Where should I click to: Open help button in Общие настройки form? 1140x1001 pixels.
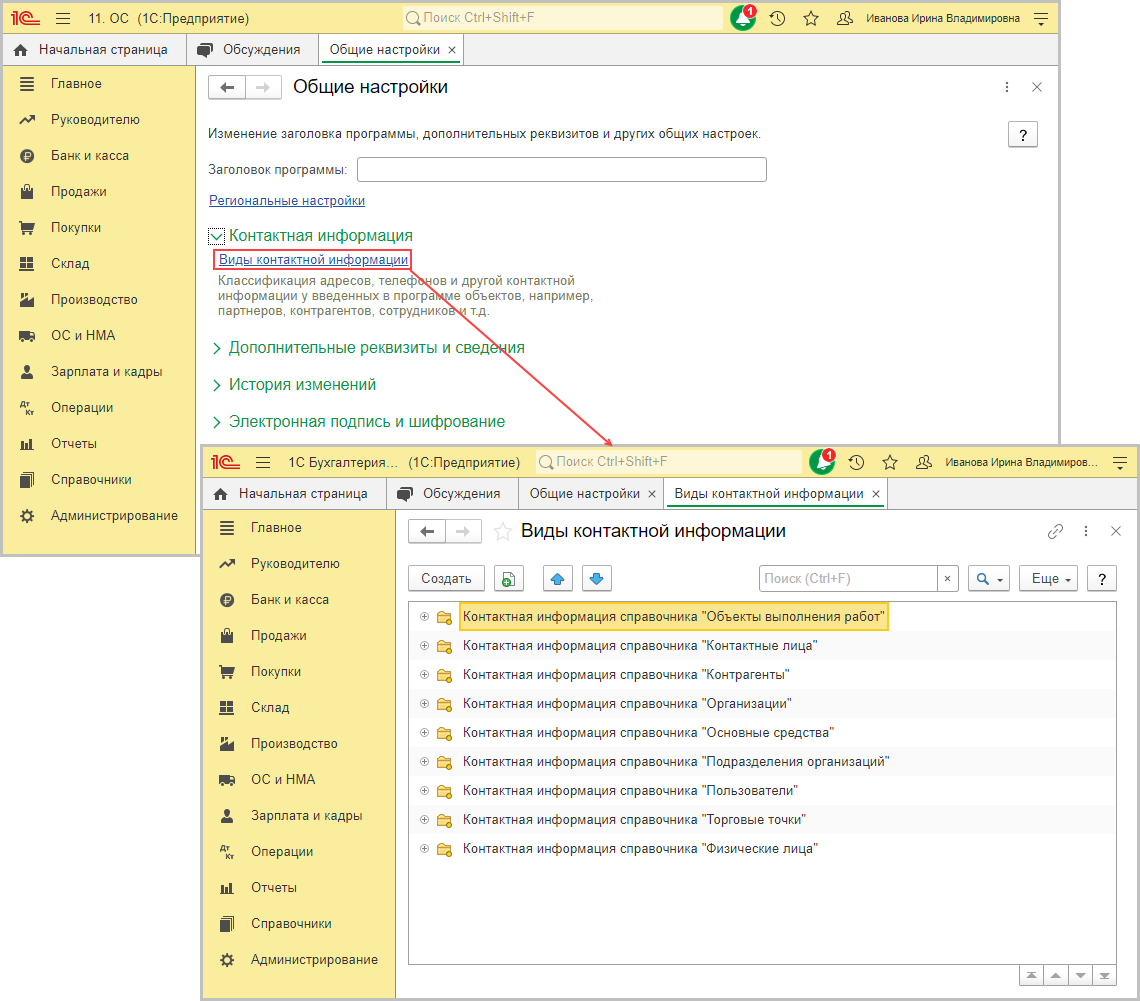click(1022, 134)
